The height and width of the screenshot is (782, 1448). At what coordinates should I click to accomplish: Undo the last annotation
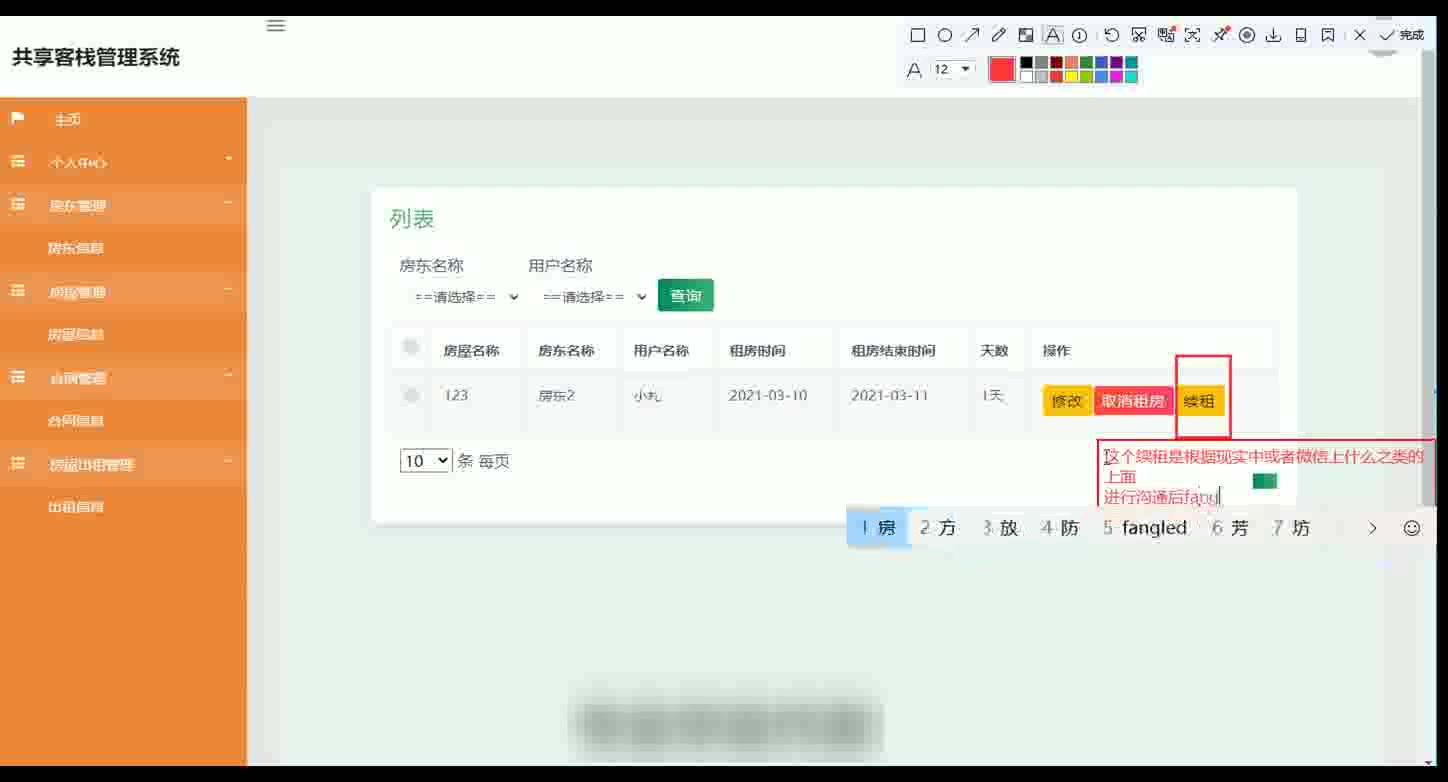click(x=1111, y=35)
